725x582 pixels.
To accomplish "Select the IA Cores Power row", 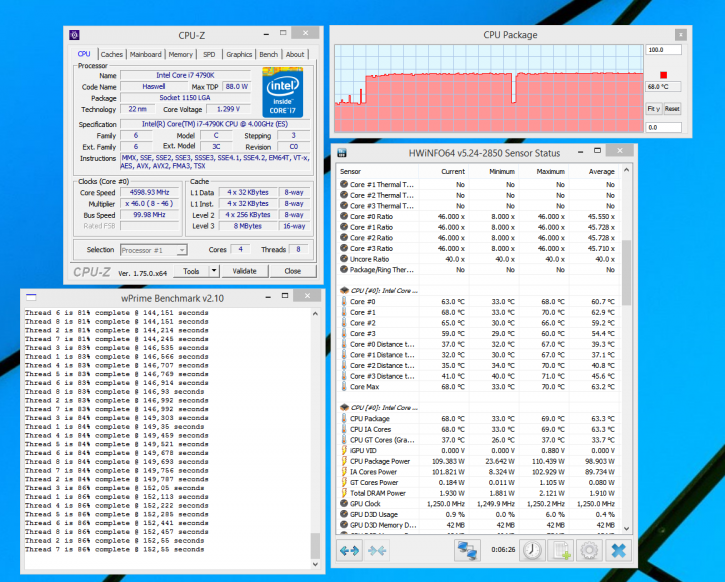I will tap(479, 472).
